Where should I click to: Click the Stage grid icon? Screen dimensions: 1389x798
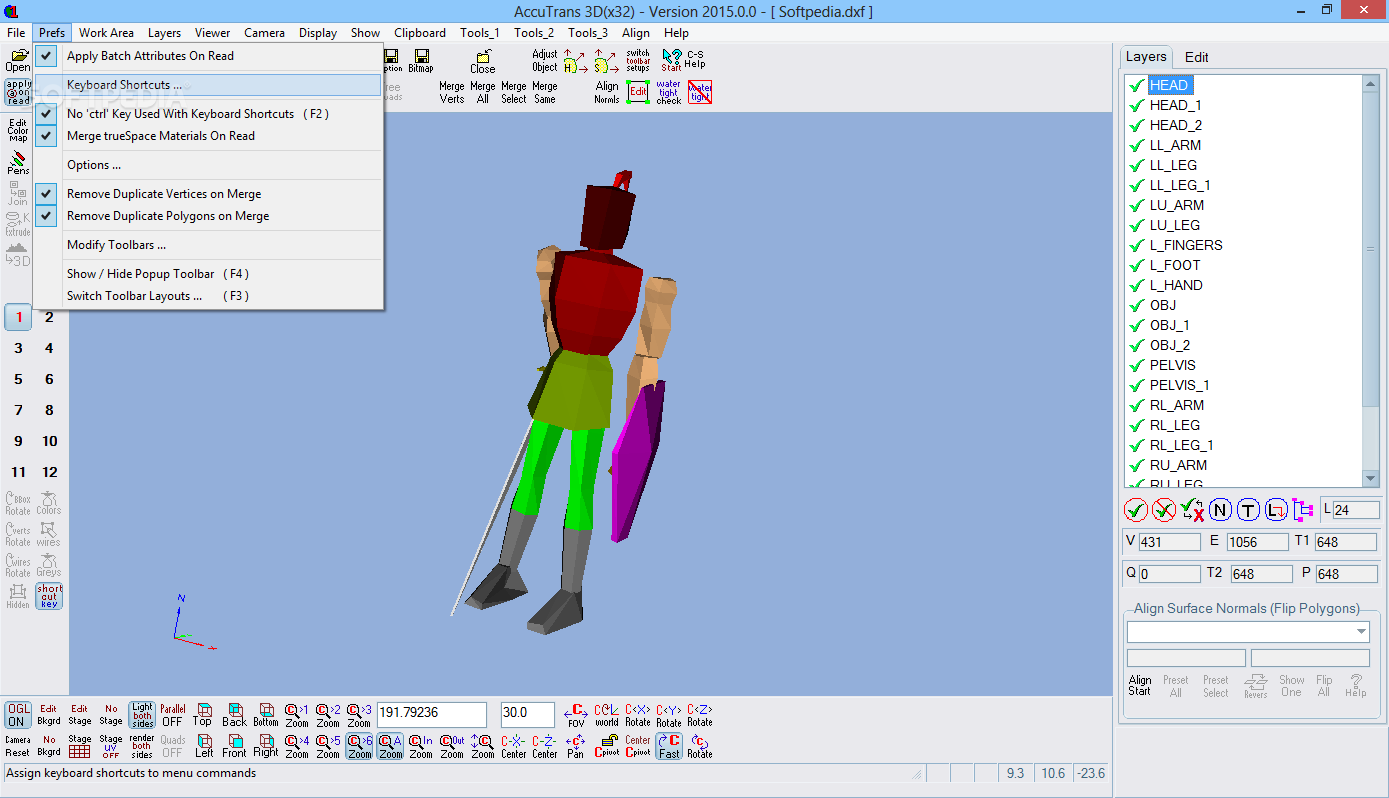coord(80,746)
